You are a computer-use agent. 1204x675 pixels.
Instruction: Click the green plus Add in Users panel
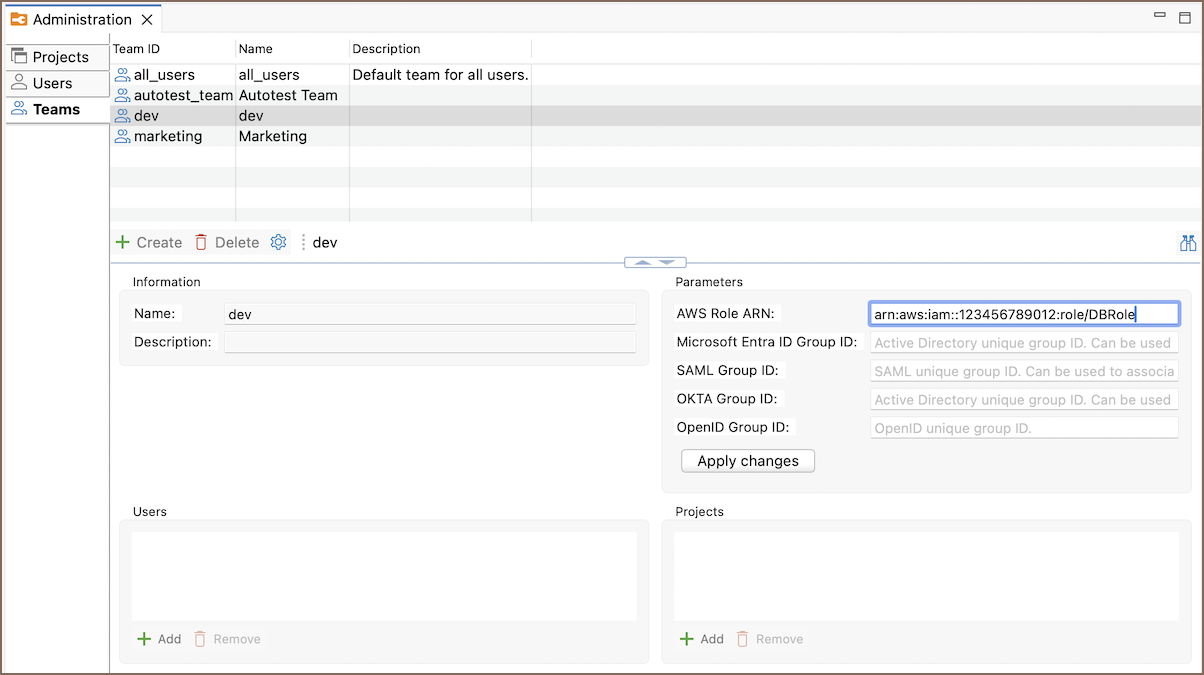coord(159,639)
